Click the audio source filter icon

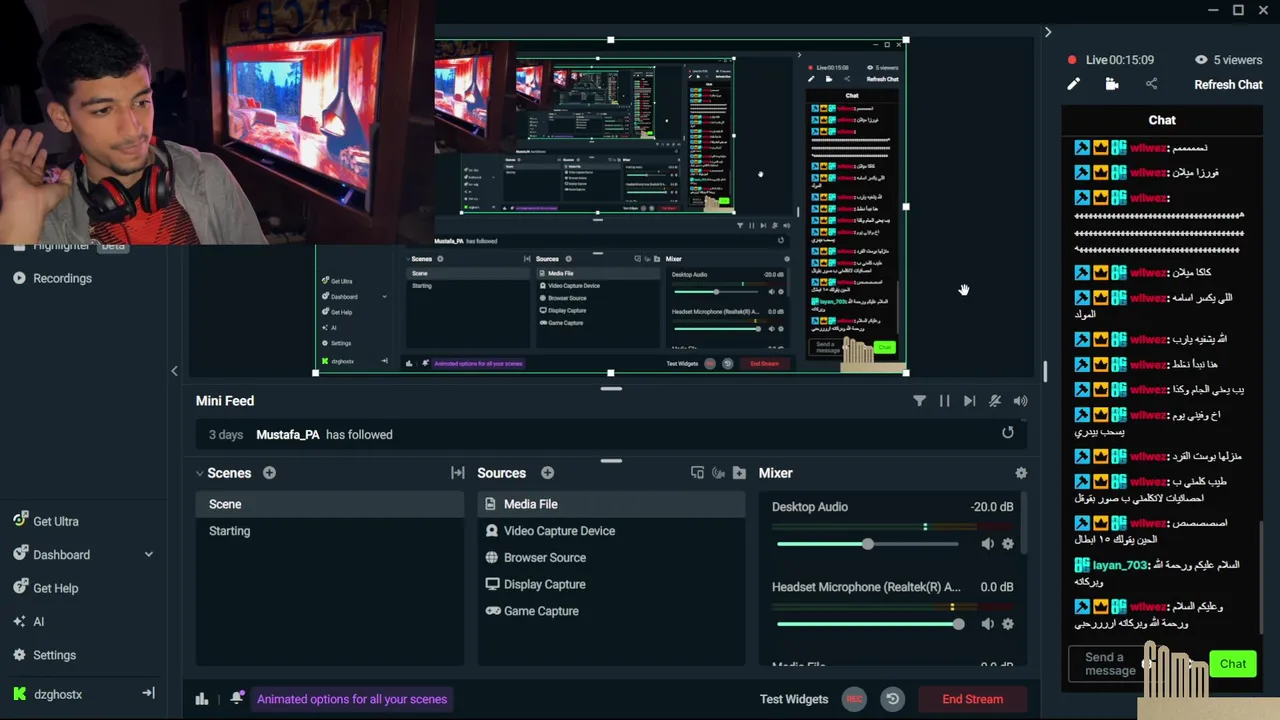click(718, 473)
